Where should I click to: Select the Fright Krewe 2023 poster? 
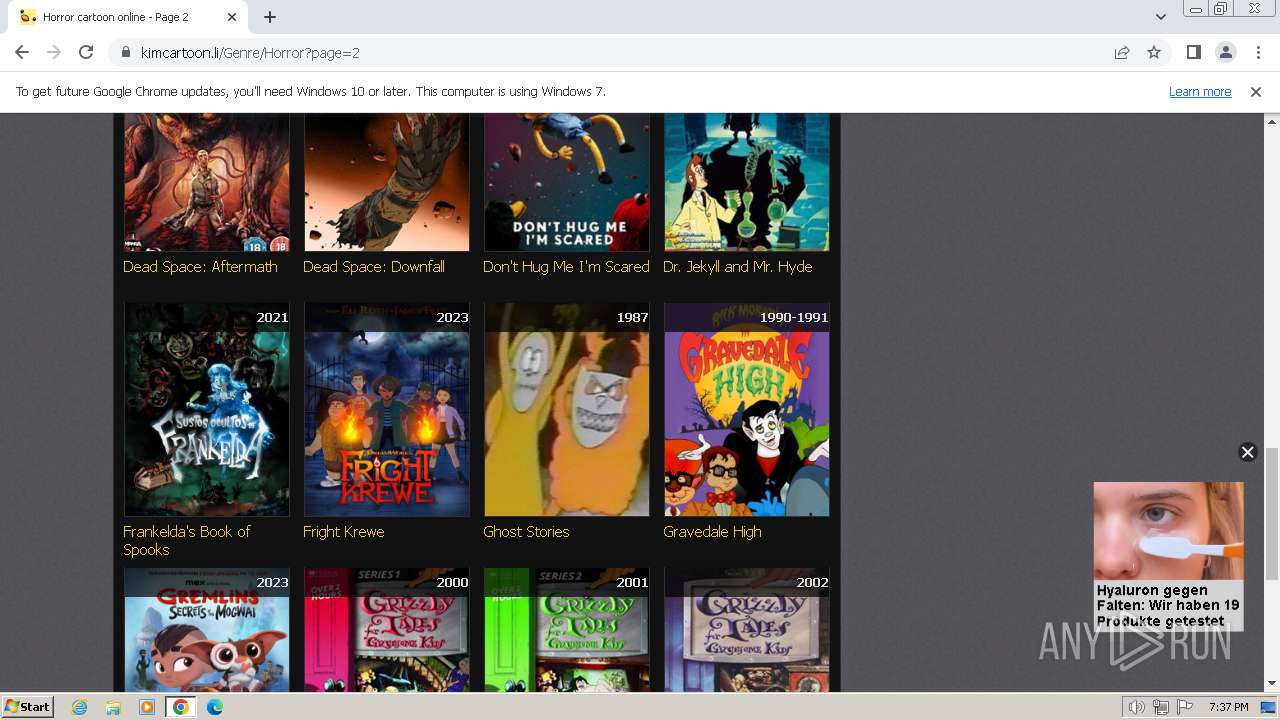pos(387,410)
